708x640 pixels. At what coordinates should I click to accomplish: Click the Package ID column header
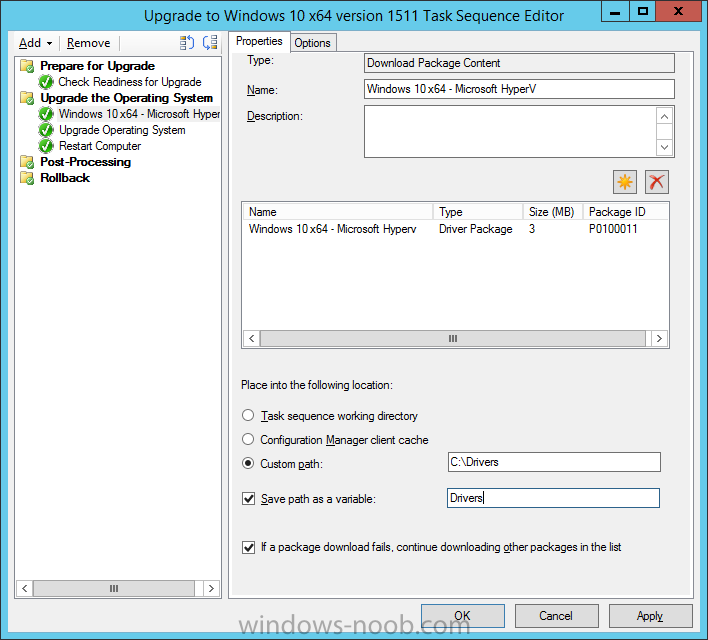click(625, 212)
